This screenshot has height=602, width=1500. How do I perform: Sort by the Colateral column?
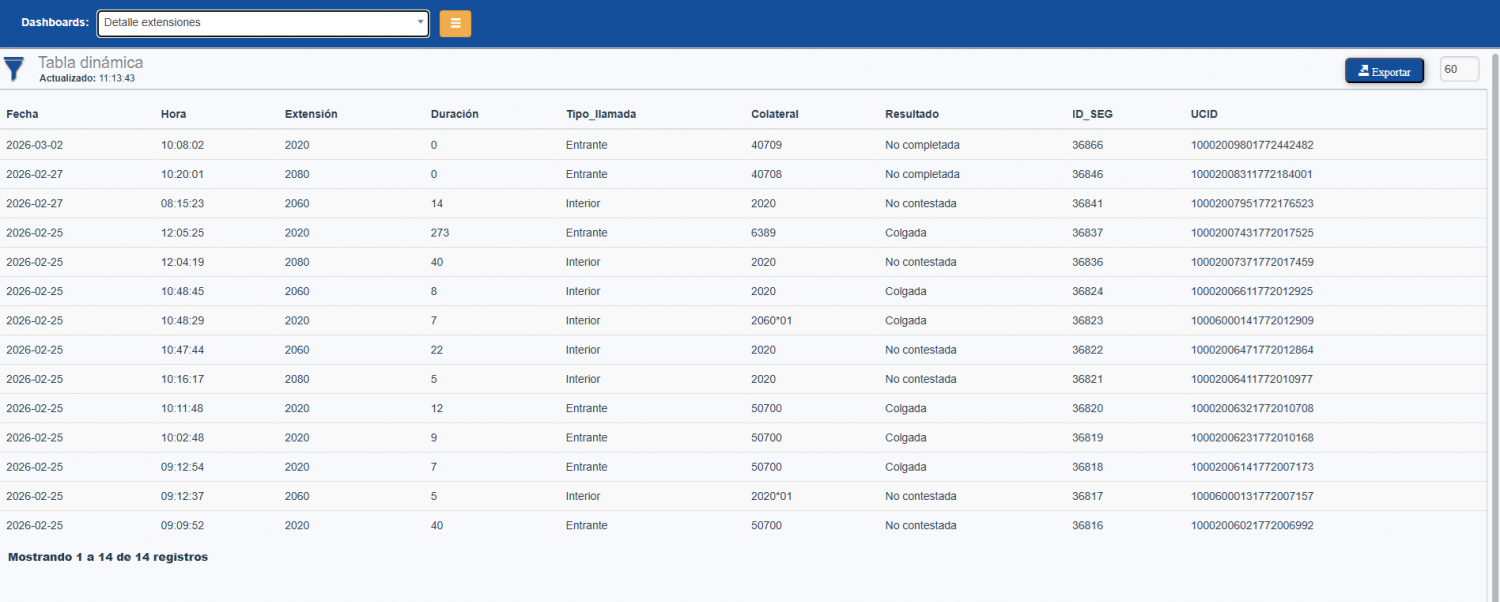(x=775, y=114)
